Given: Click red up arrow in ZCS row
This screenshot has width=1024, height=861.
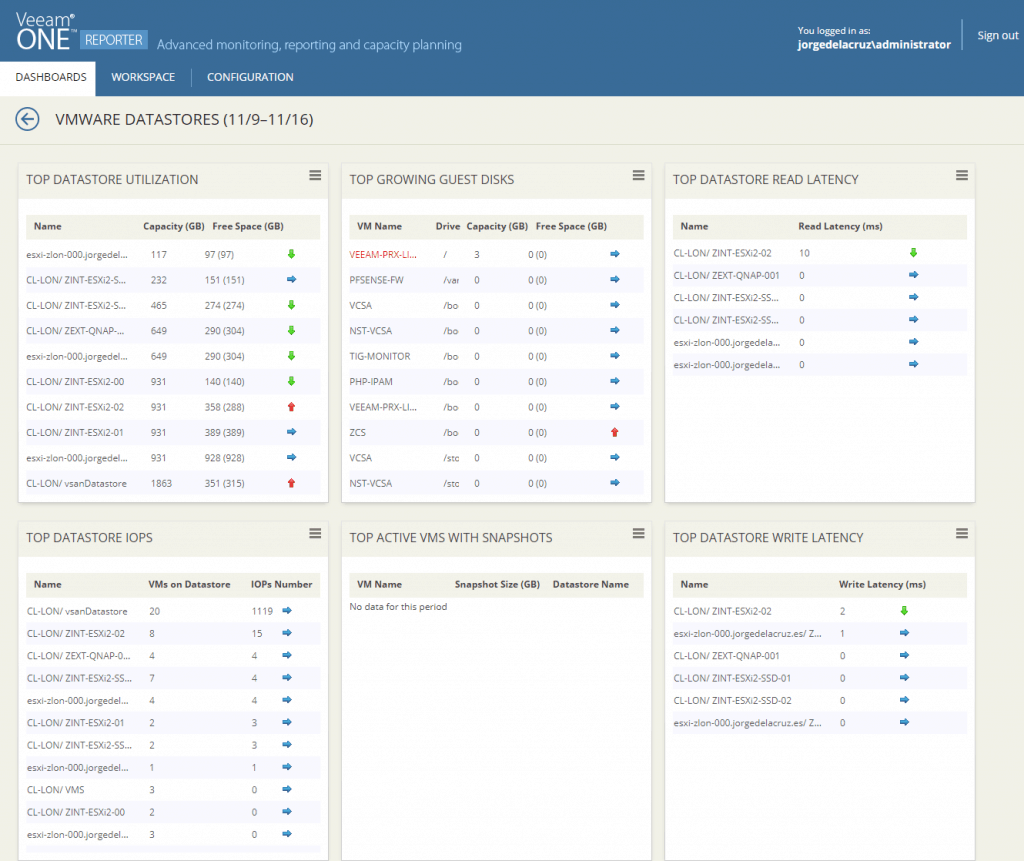Looking at the screenshot, I should point(615,432).
